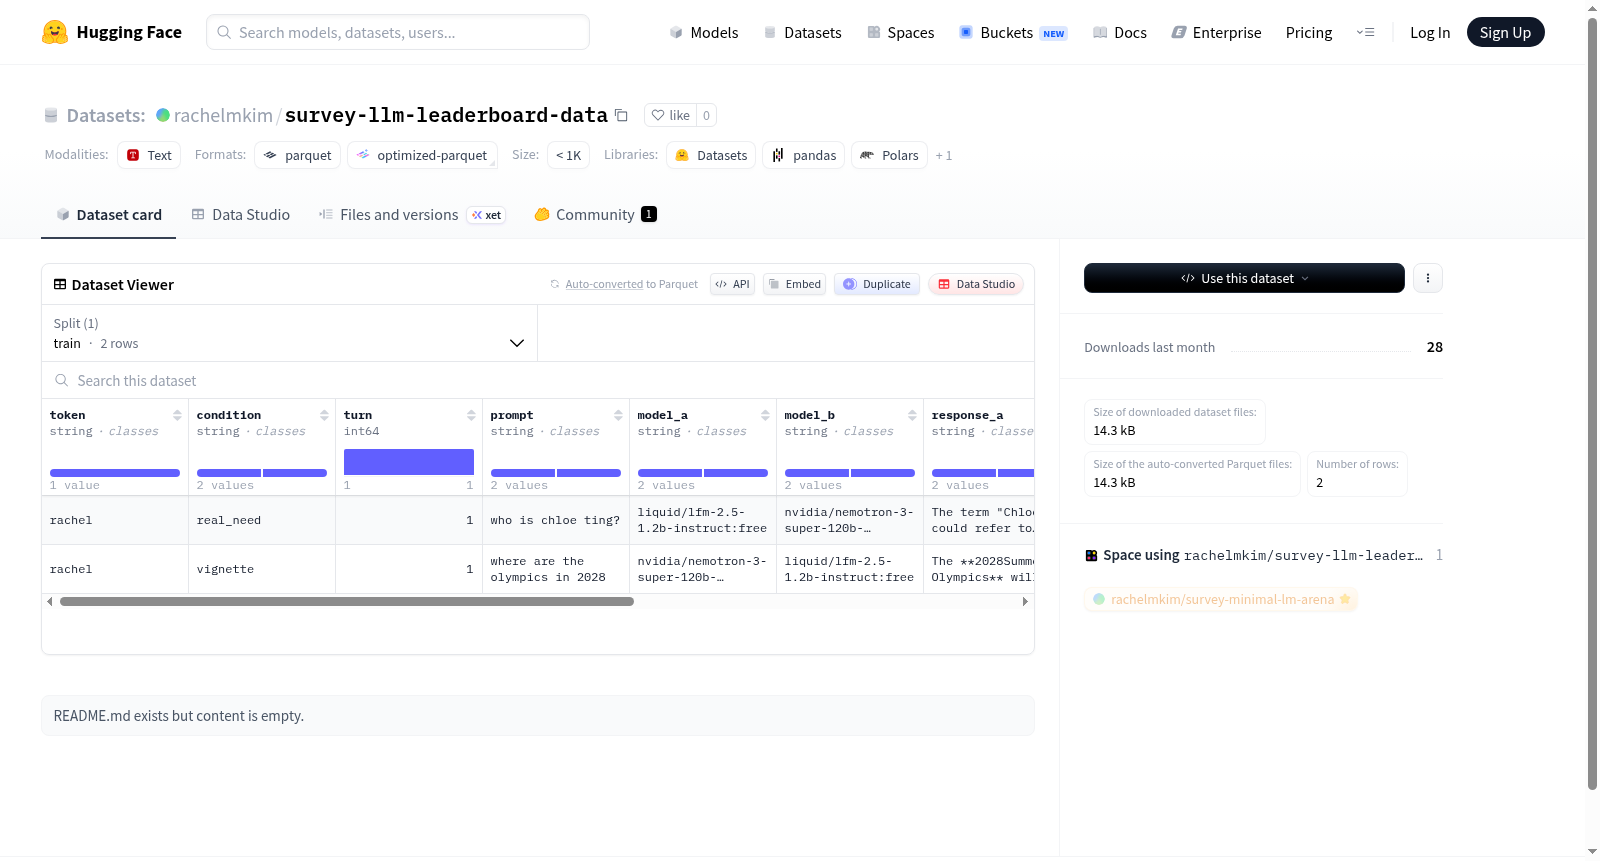Screen dimensions: 1600x861
Task: Click the Hugging Face logo icon
Action: [x=55, y=32]
